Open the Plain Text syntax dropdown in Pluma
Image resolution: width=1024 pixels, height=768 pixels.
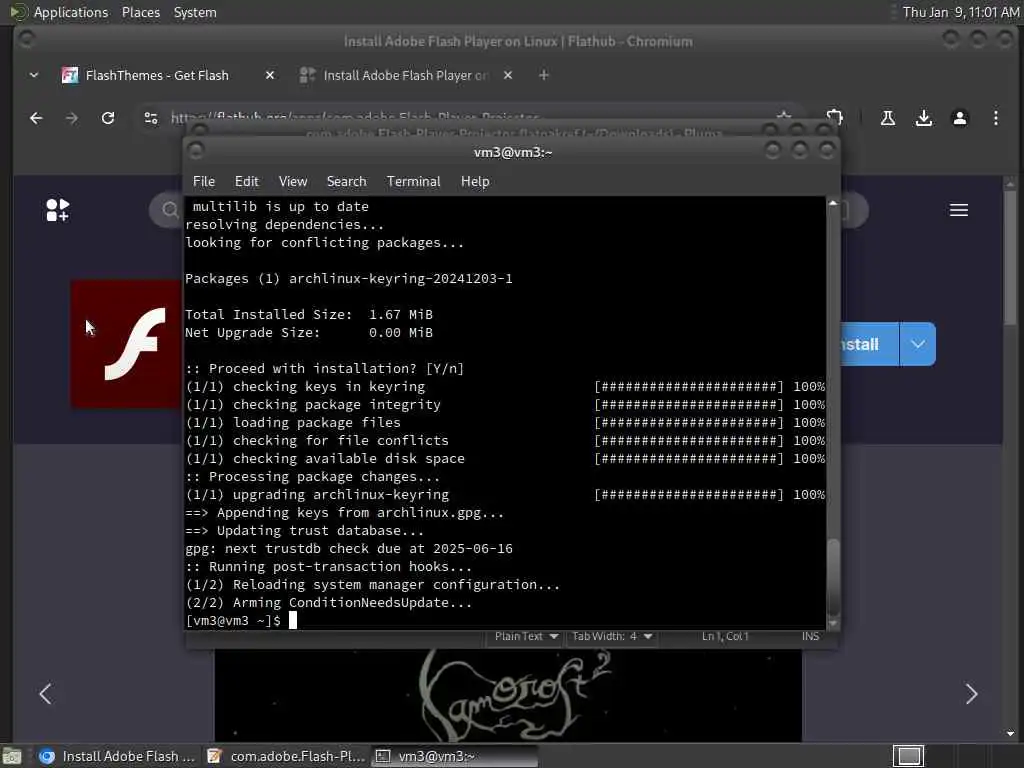point(526,636)
